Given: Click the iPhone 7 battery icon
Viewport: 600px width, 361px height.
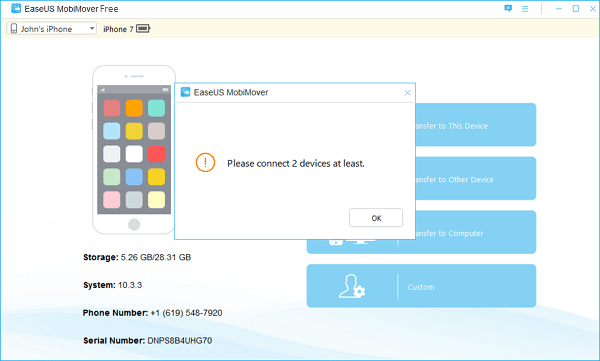Looking at the screenshot, I should tap(143, 29).
